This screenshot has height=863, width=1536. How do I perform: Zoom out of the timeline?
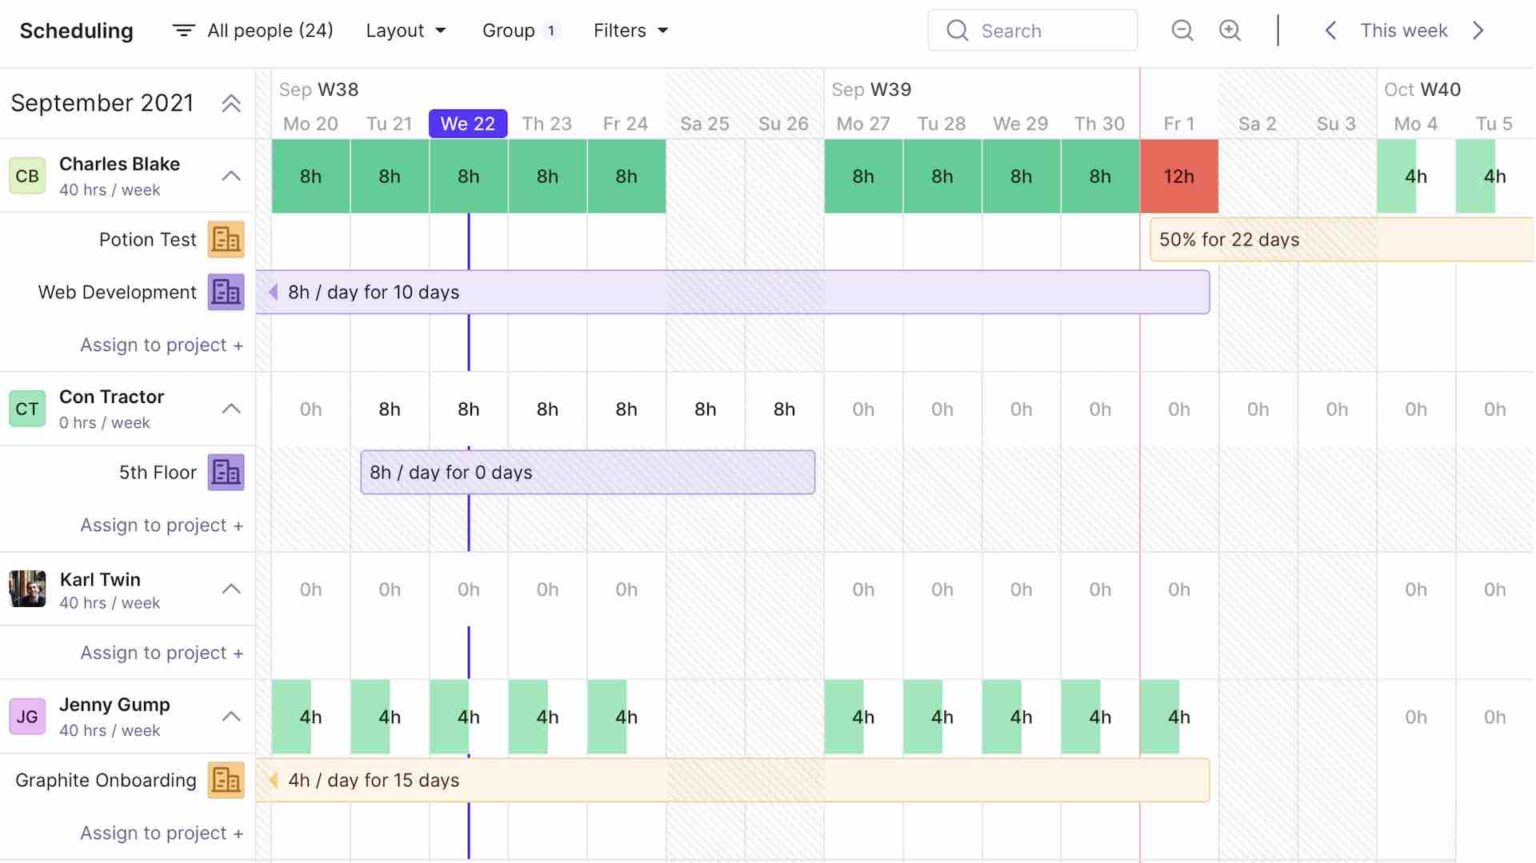pos(1182,30)
